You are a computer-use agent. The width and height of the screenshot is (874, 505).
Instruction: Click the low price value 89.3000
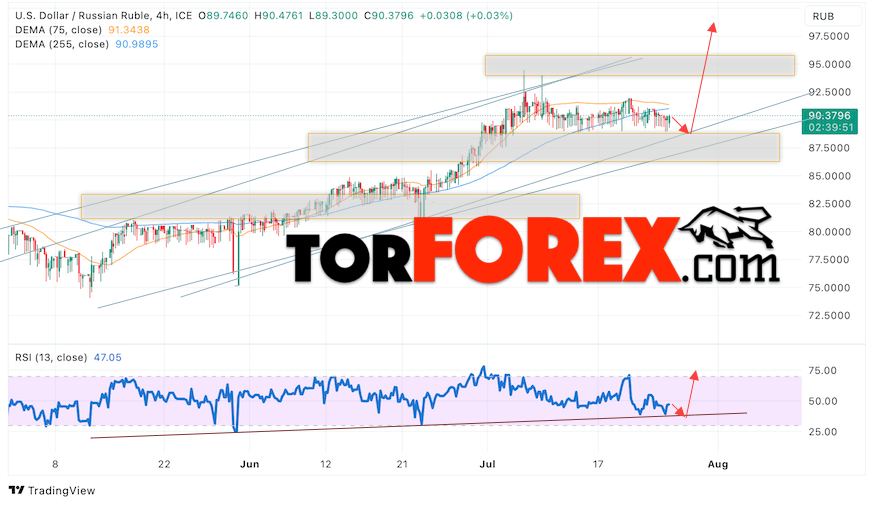click(x=336, y=16)
